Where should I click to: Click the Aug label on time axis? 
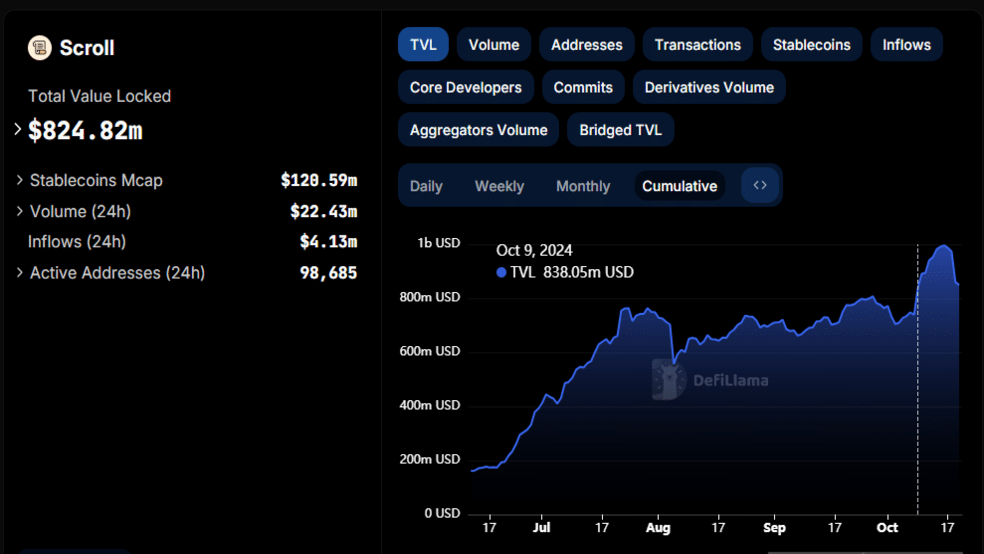point(658,528)
